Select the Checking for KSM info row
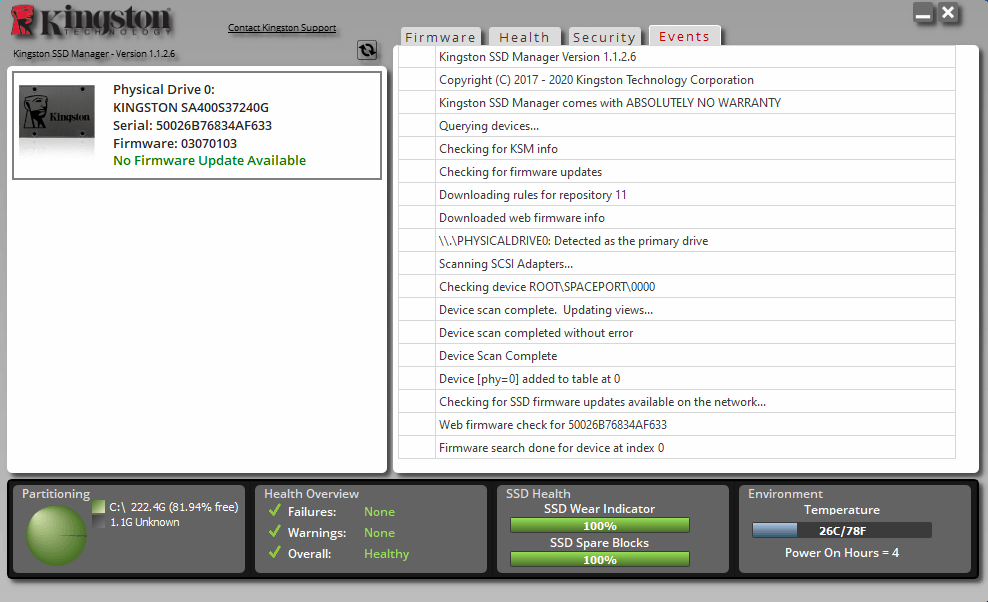 coord(677,149)
